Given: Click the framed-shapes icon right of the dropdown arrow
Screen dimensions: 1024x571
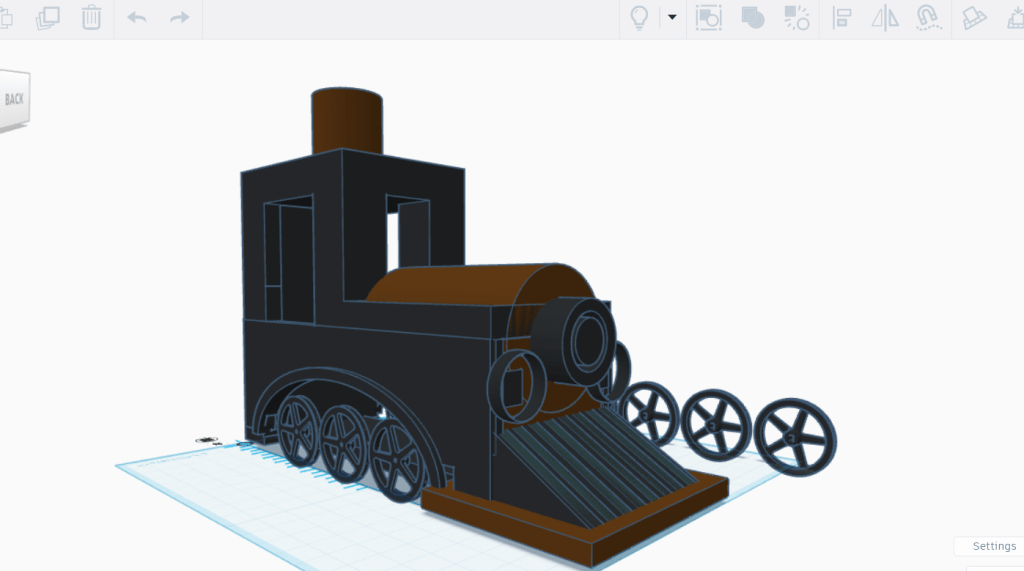Looking at the screenshot, I should point(709,17).
